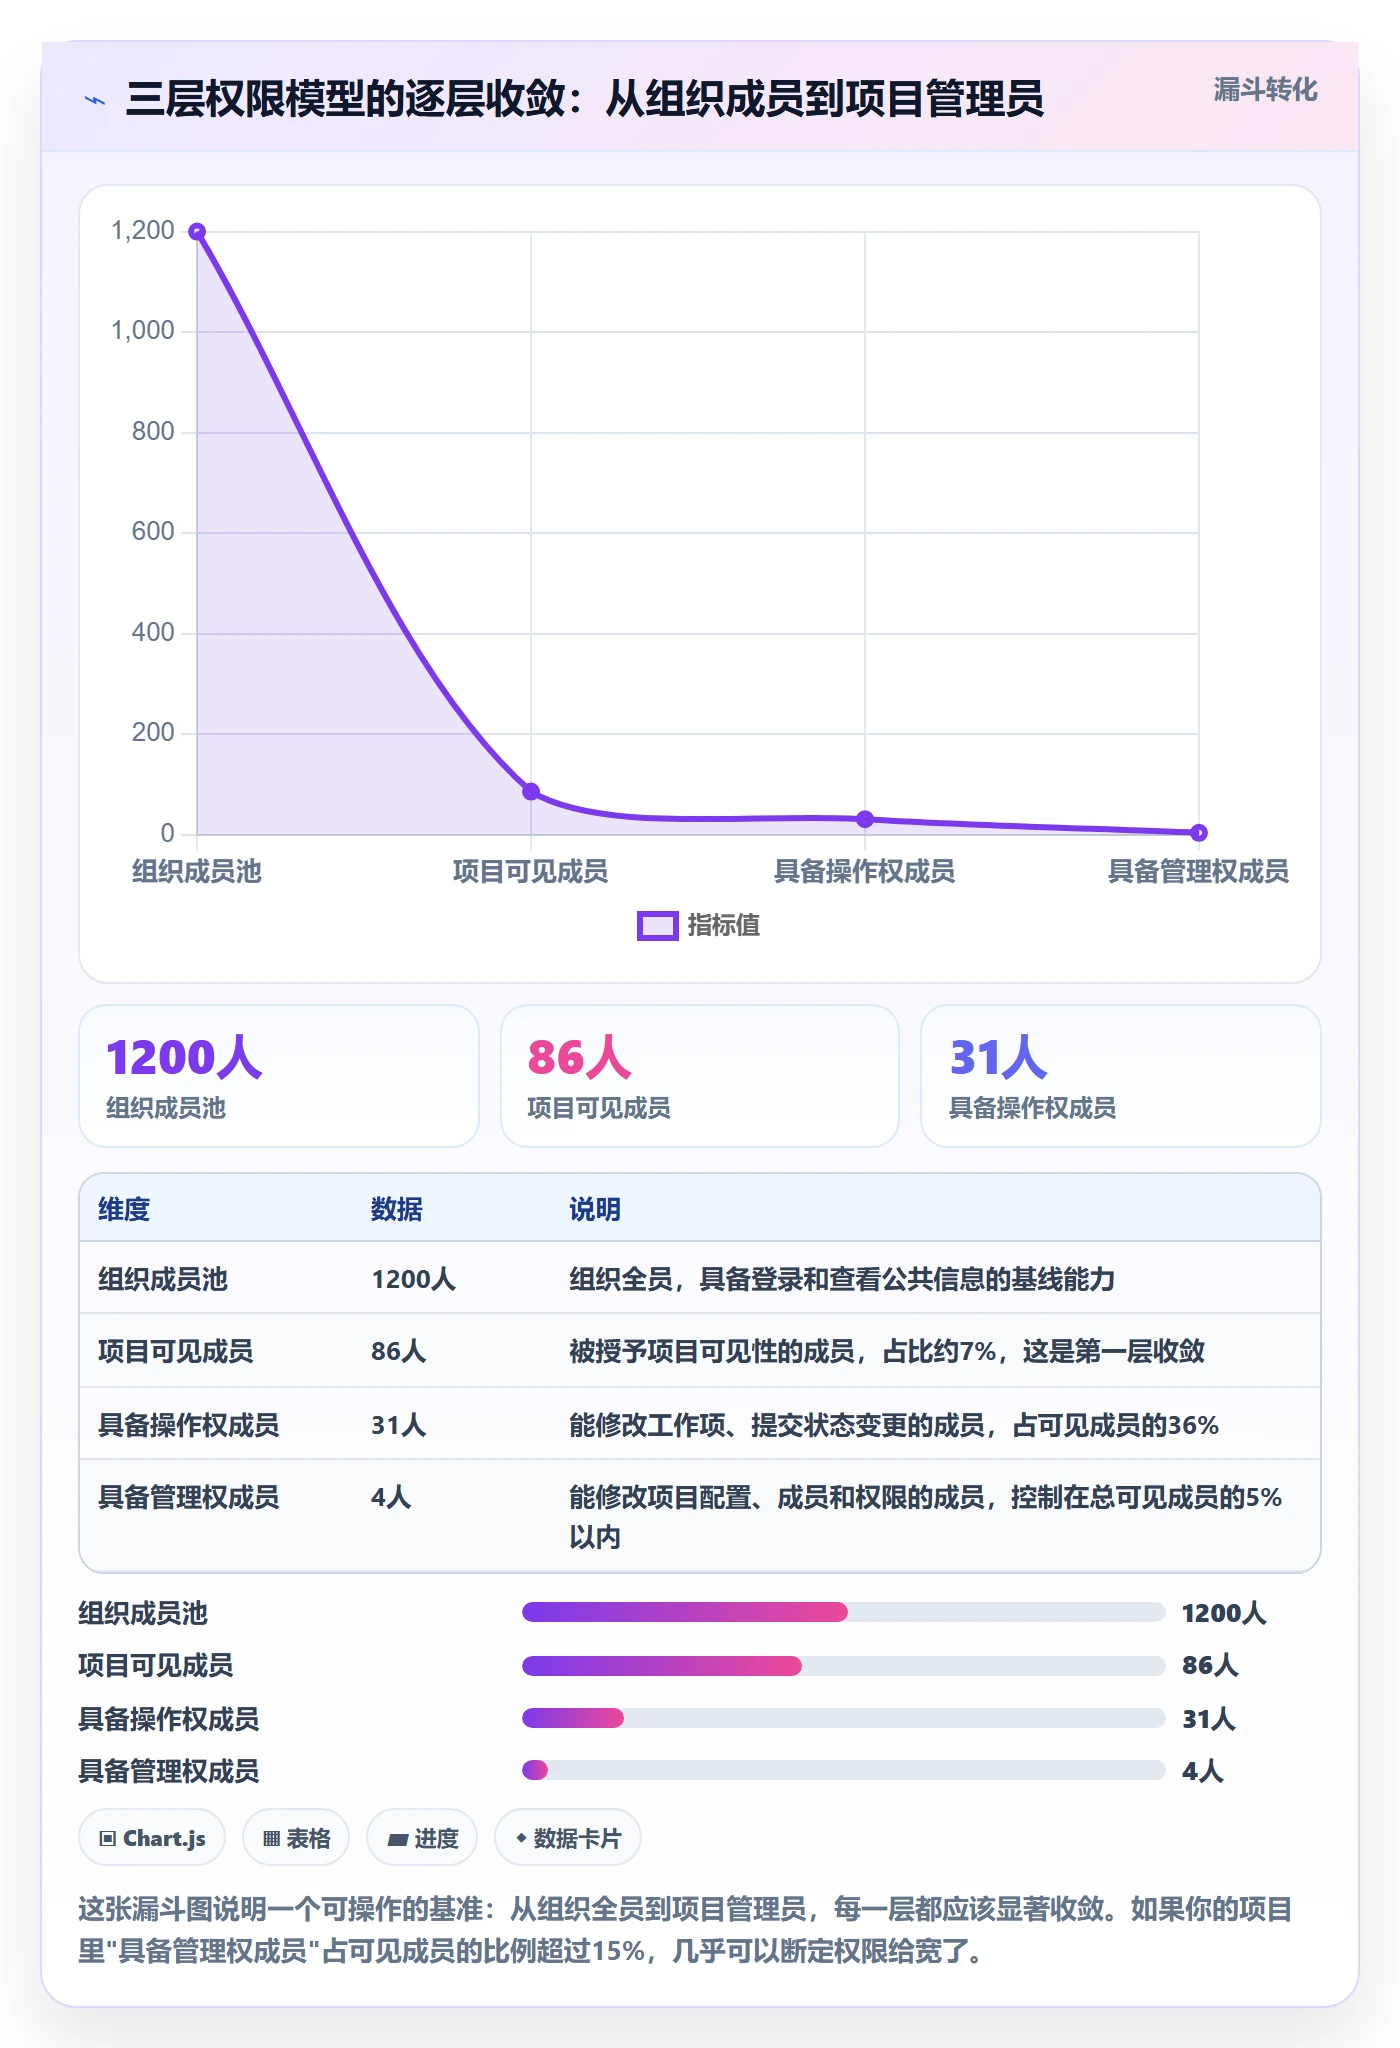Open the 31人 具备操作权成员 data card
The image size is (1400, 2048).
tap(1121, 1076)
